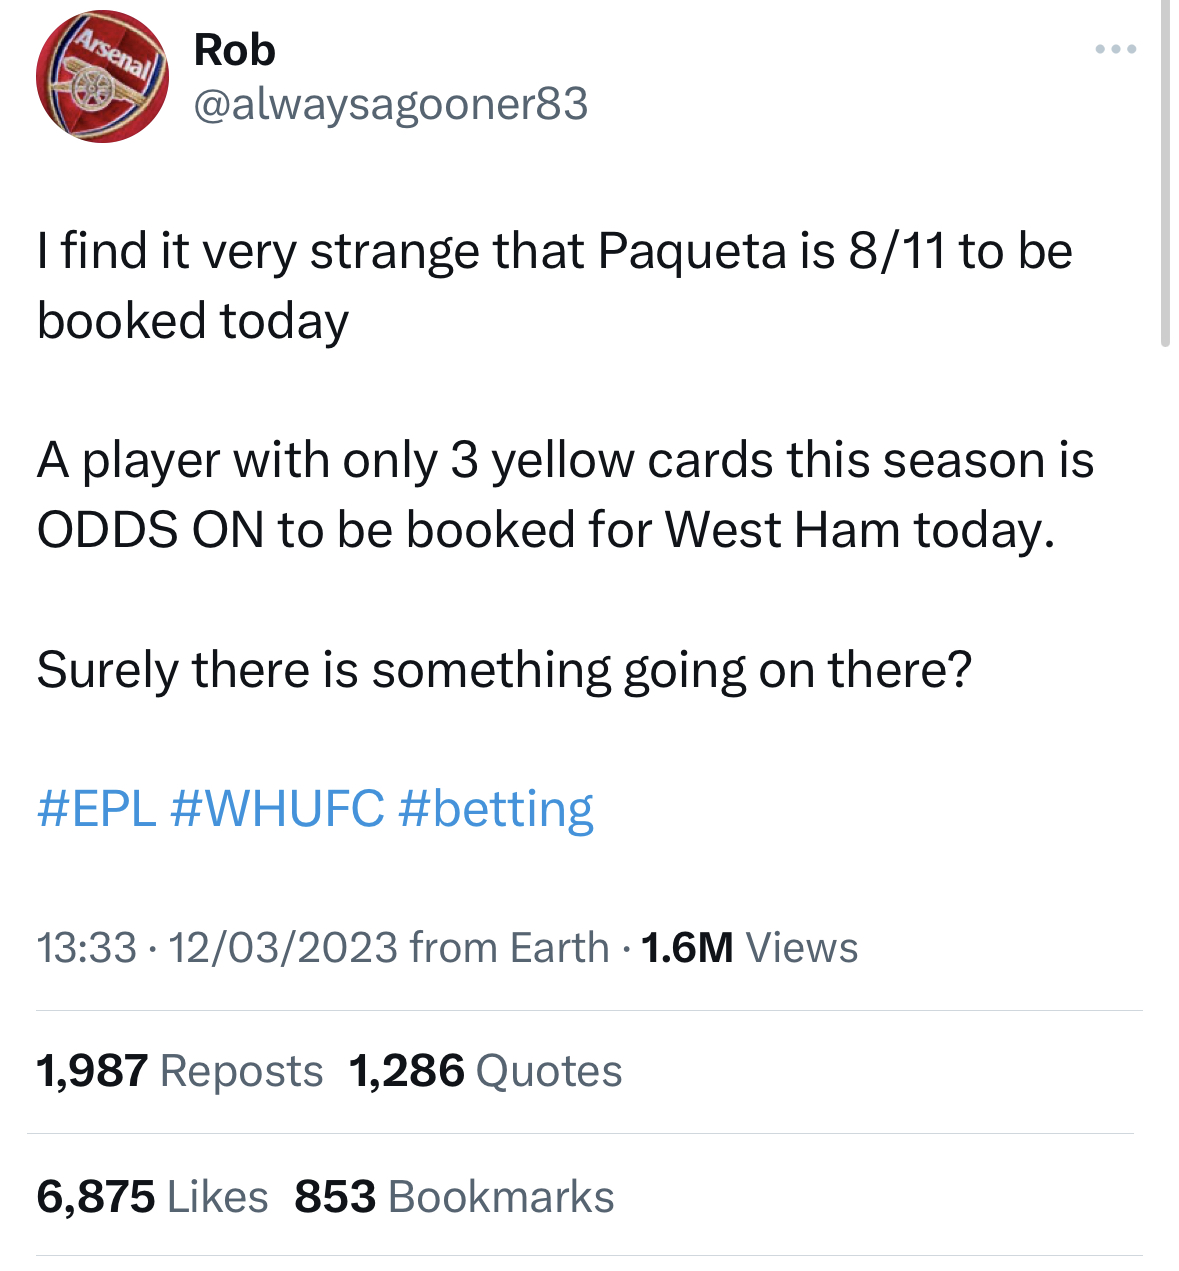
Task: Show the 6,875 Likes list
Action: (152, 1196)
